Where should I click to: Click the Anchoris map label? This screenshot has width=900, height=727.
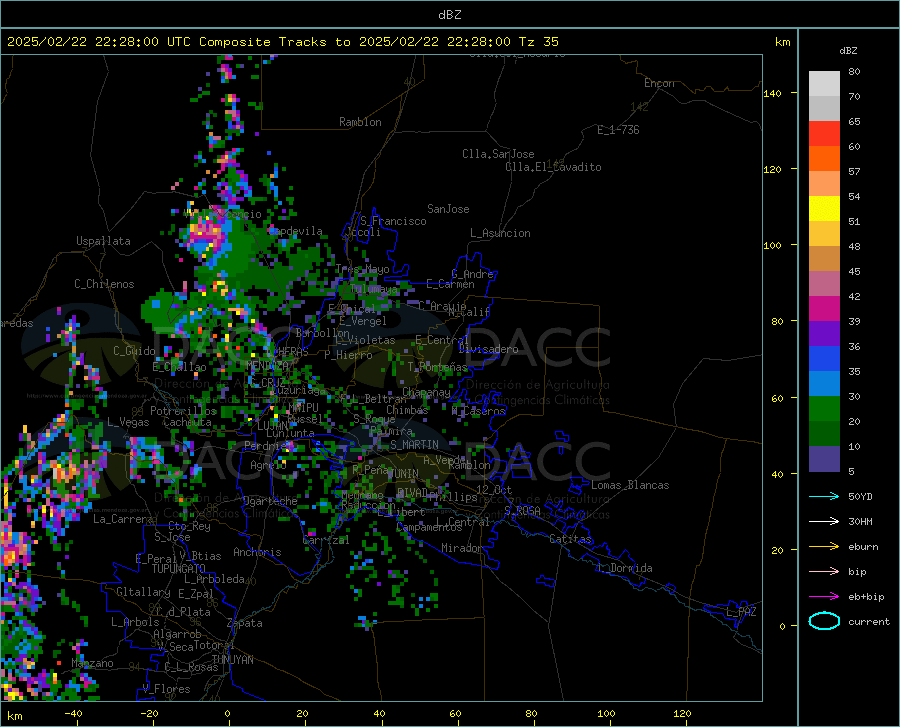[257, 552]
